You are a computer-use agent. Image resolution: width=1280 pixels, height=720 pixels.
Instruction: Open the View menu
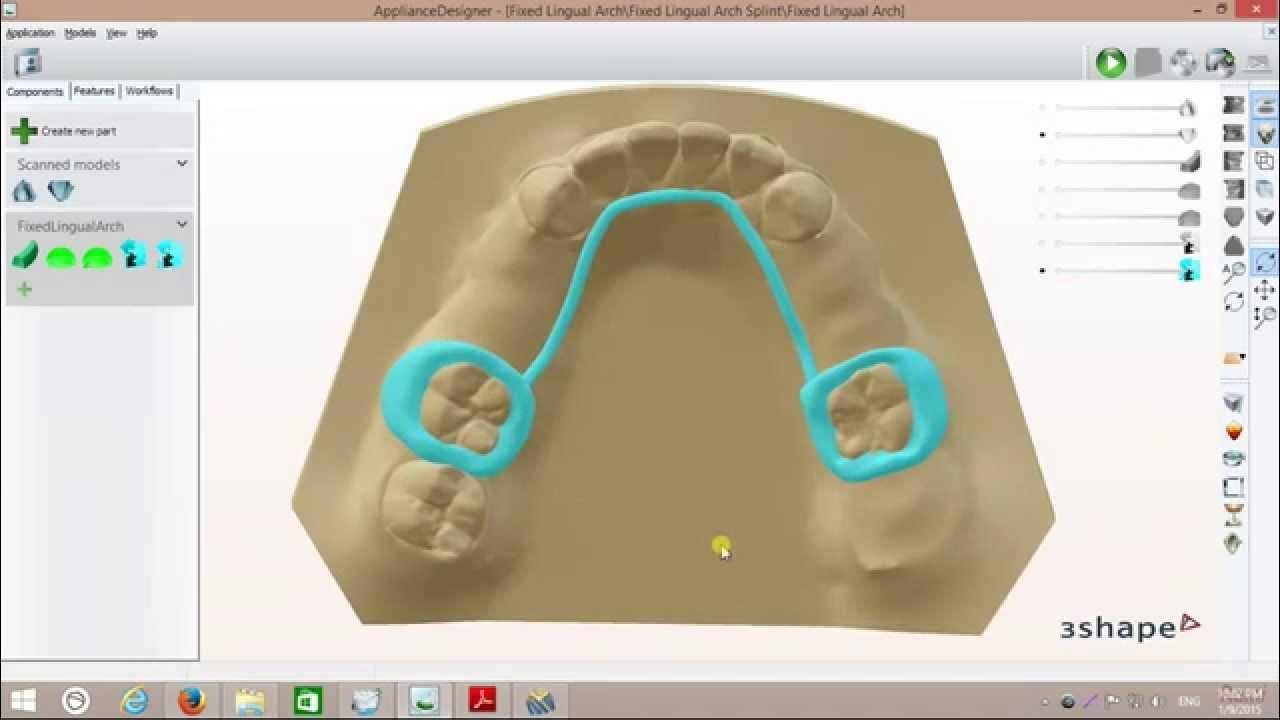[x=117, y=33]
